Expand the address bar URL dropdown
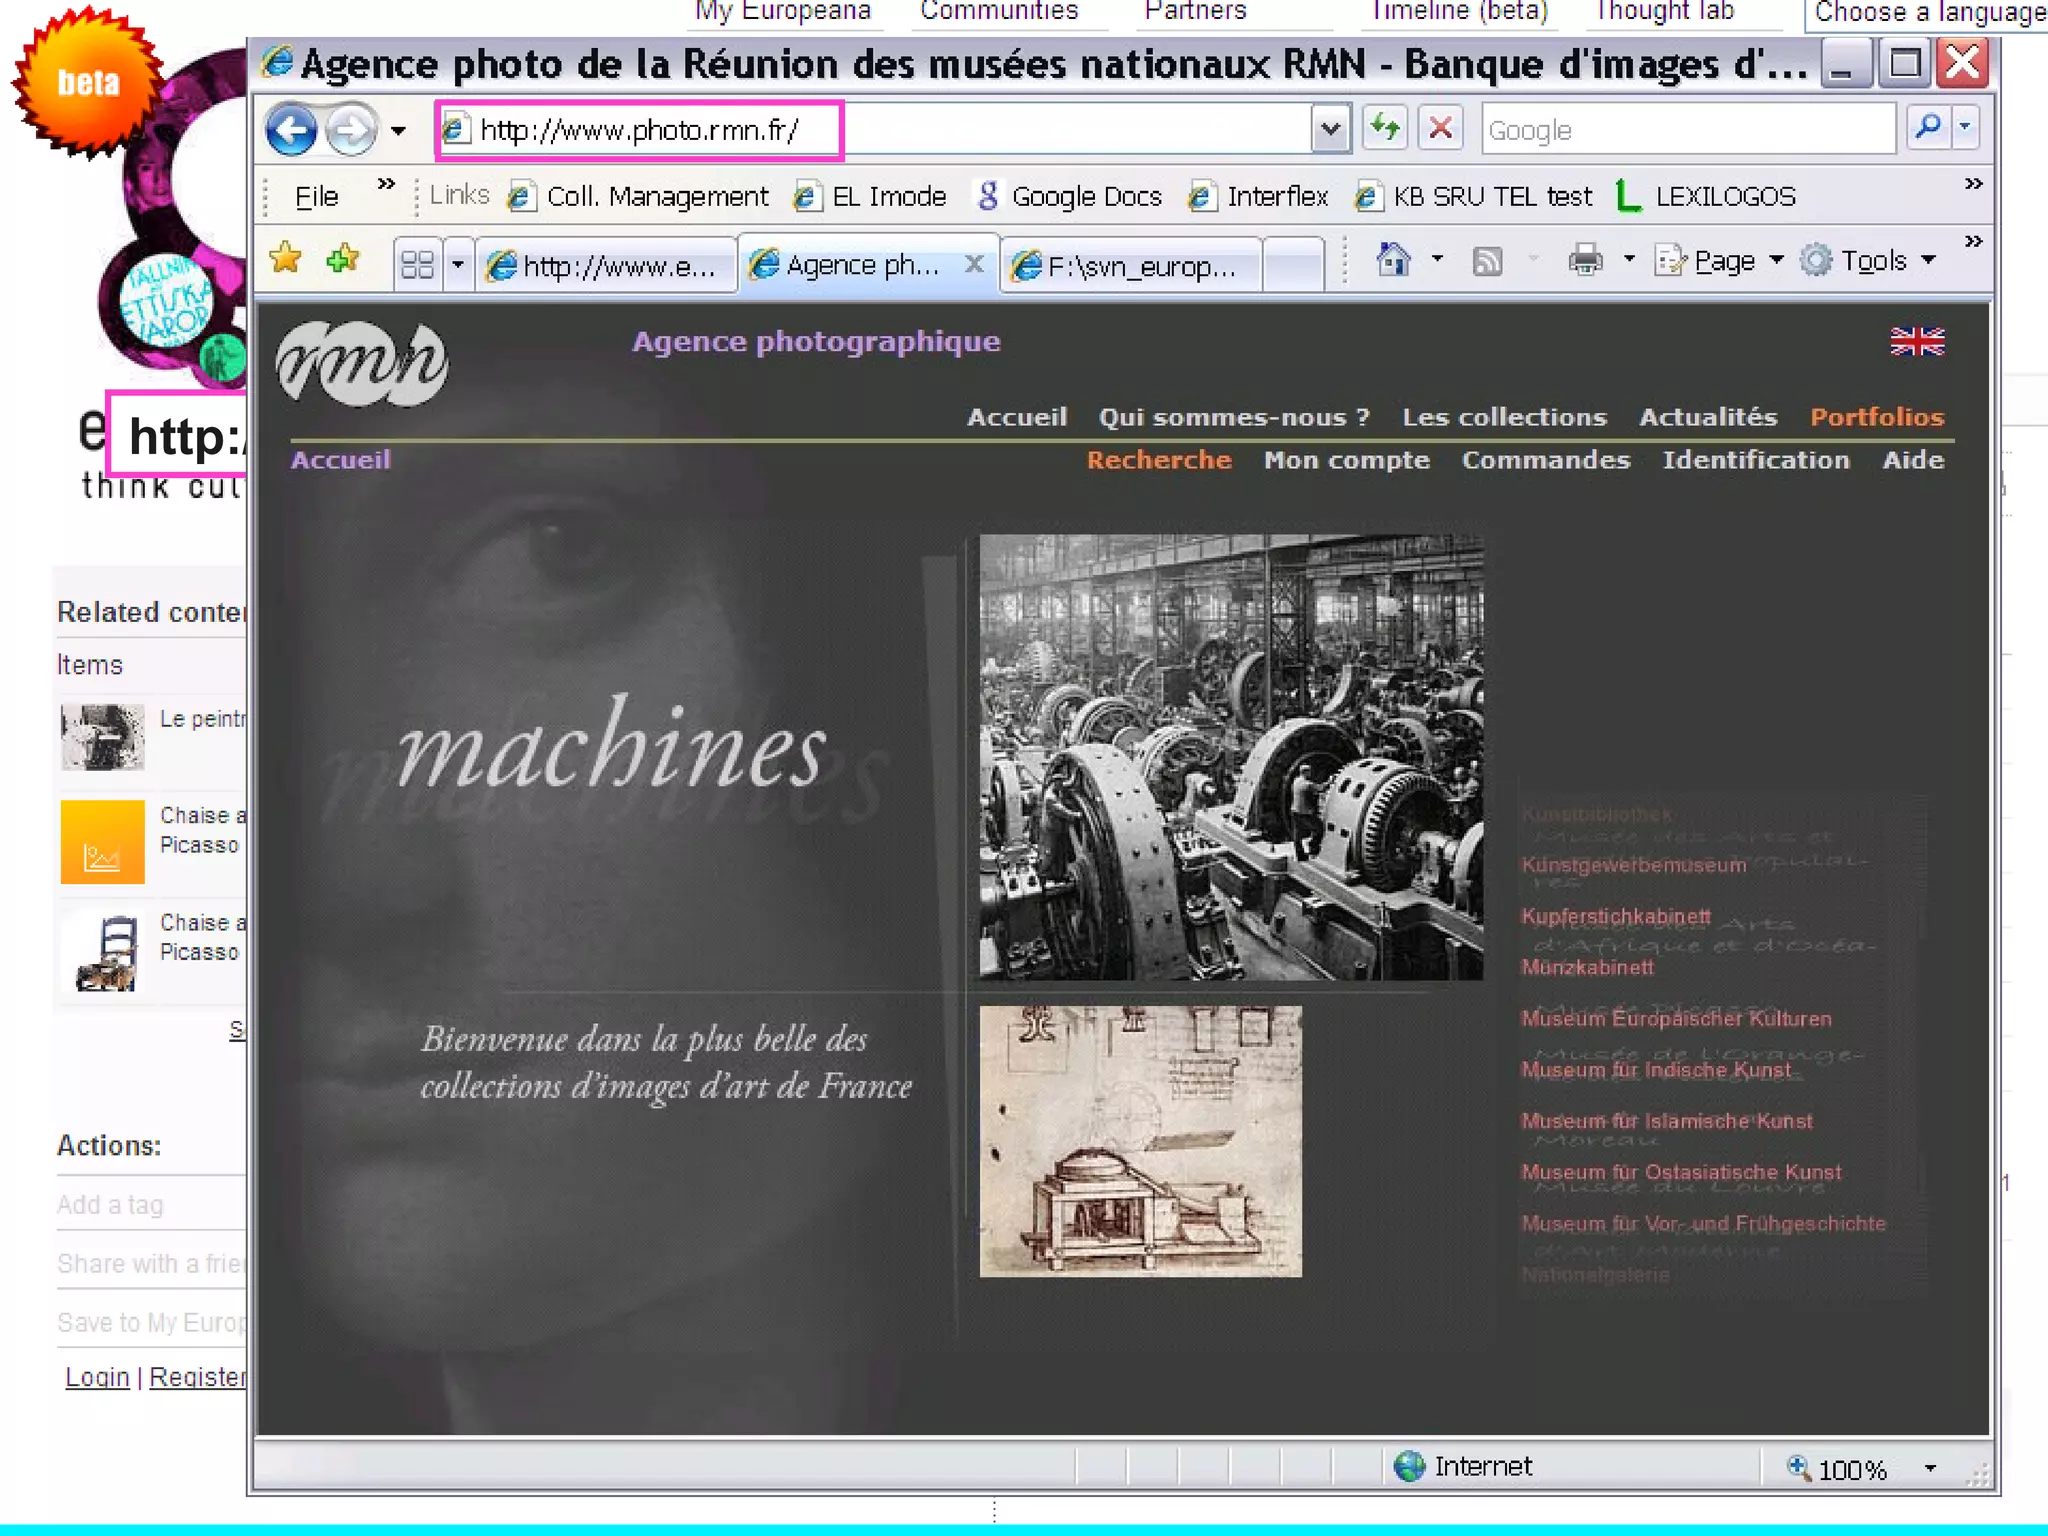The width and height of the screenshot is (2048, 1536). (x=1330, y=129)
